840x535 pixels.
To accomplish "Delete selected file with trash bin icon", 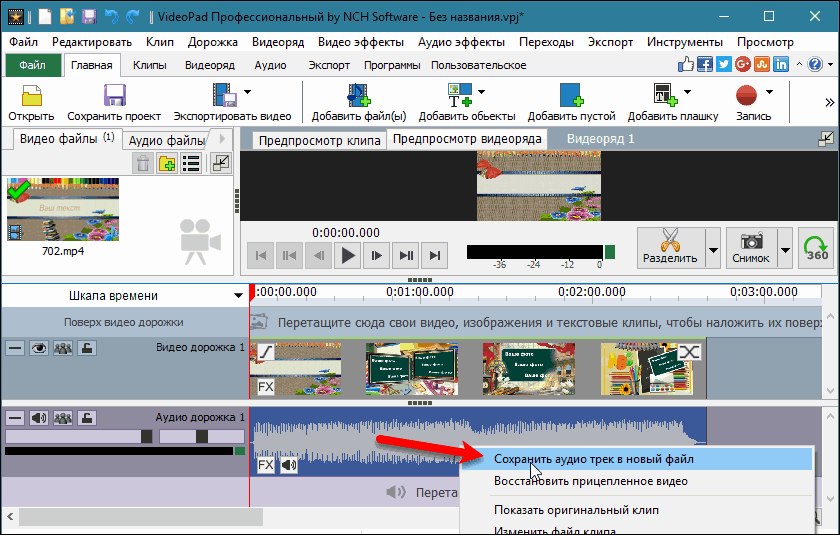I will coord(142,163).
